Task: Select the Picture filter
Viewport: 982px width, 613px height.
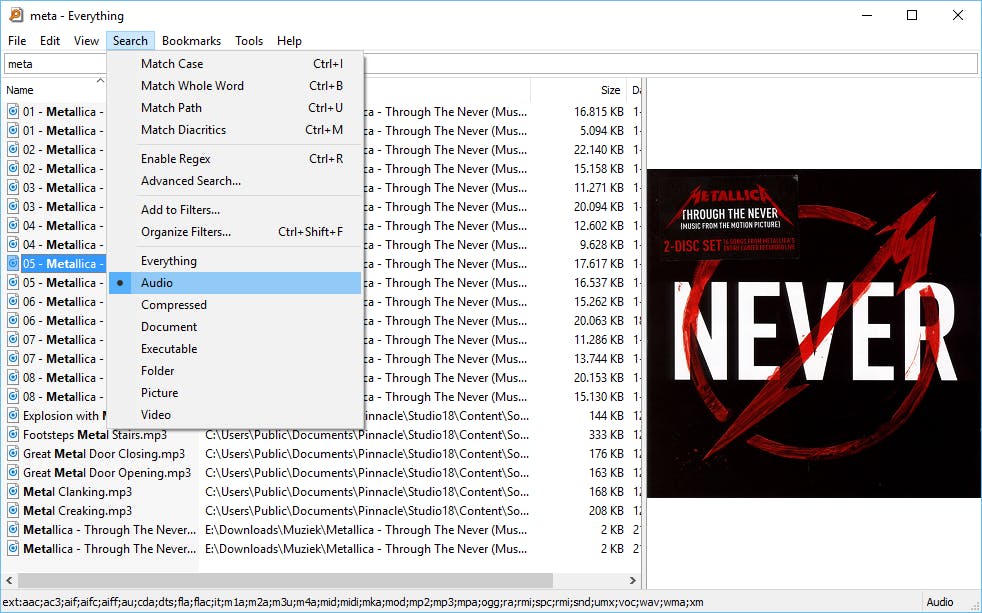Action: point(235,393)
